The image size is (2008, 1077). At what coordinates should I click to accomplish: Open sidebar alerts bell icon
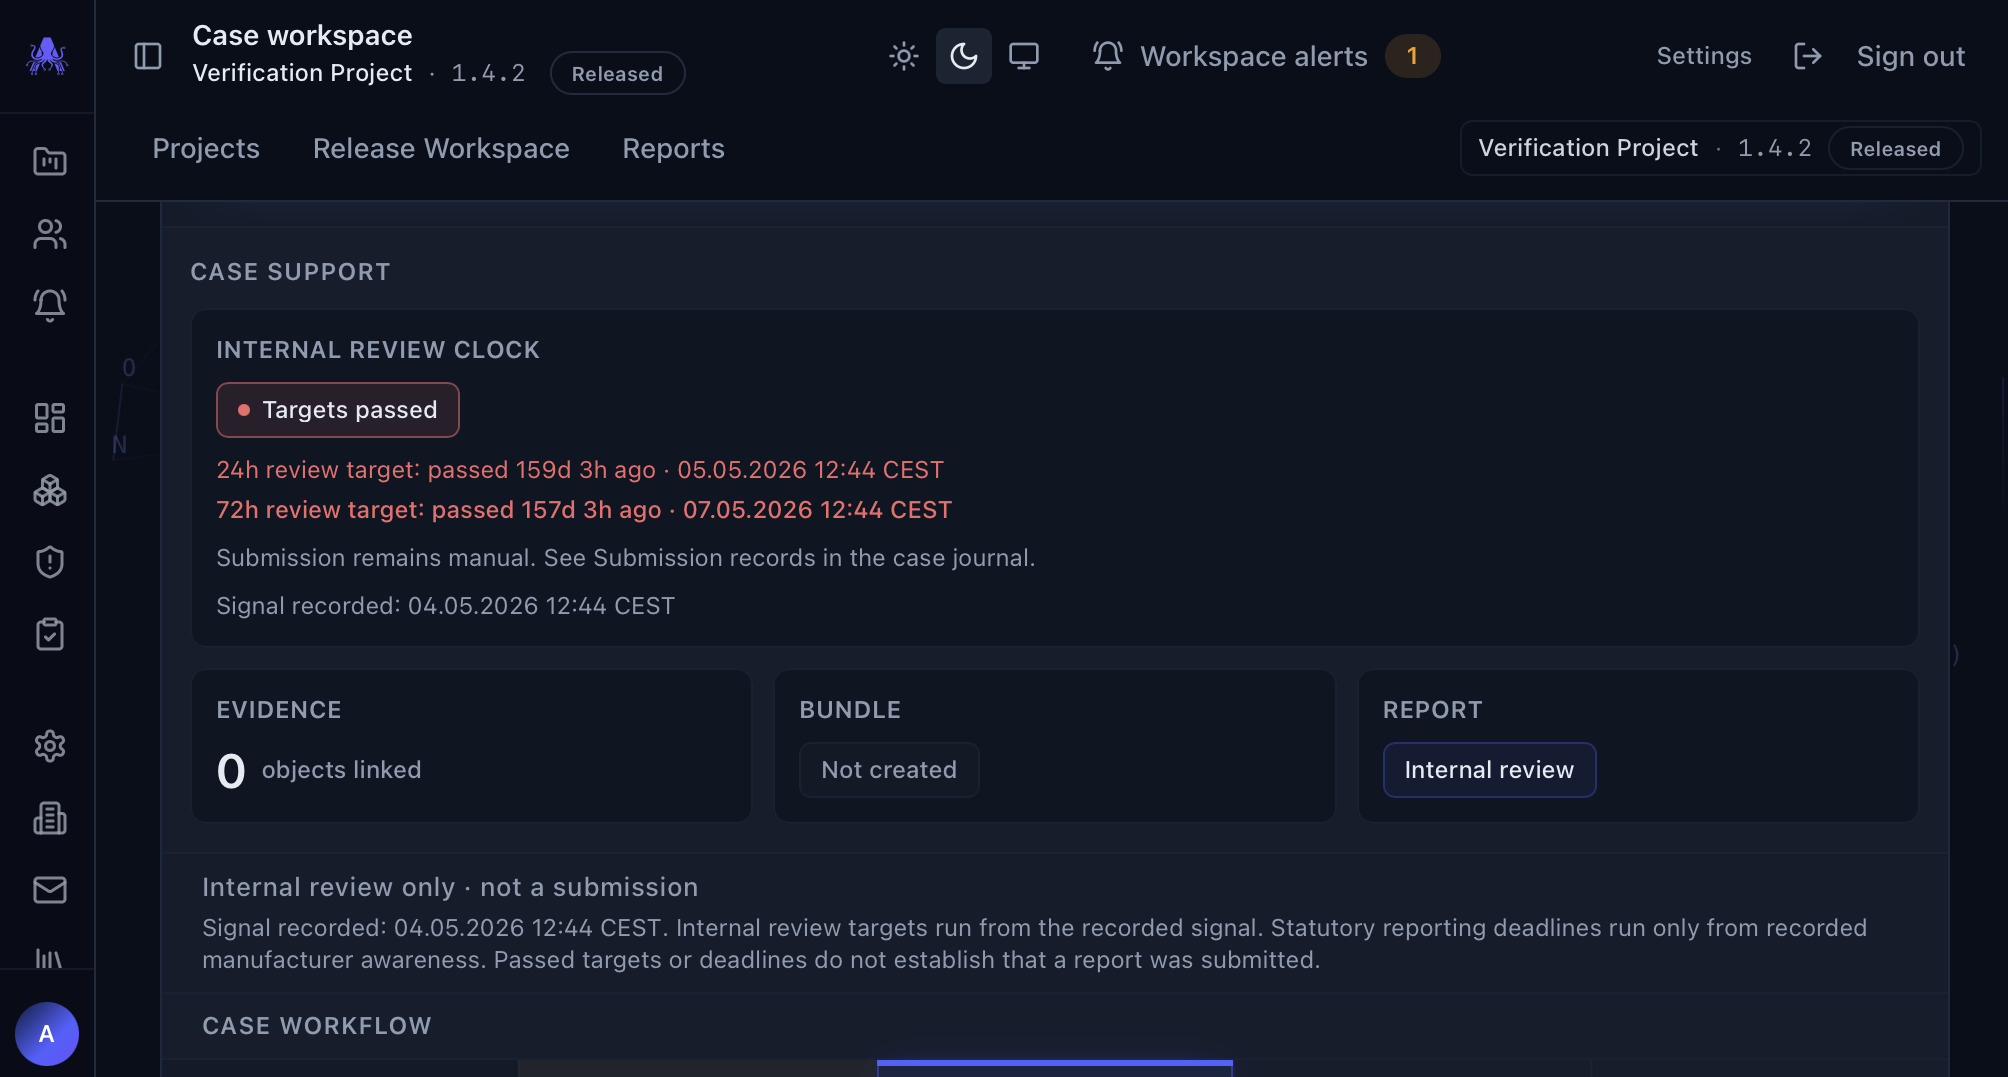(49, 305)
